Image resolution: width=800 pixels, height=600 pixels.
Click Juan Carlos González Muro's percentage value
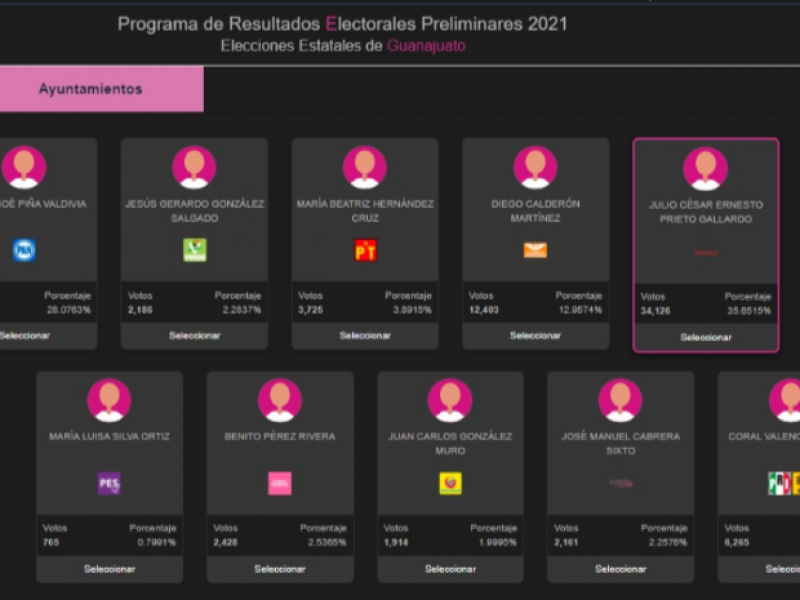click(x=497, y=542)
